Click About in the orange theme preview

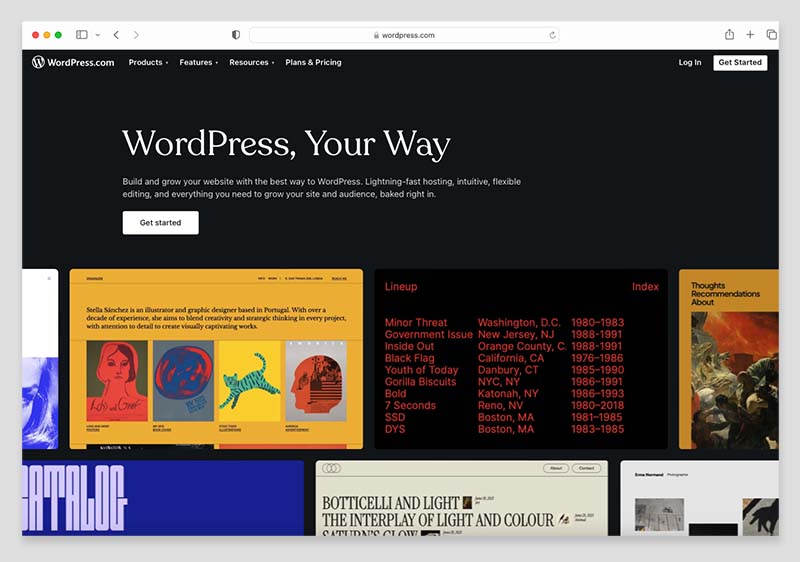(x=702, y=302)
